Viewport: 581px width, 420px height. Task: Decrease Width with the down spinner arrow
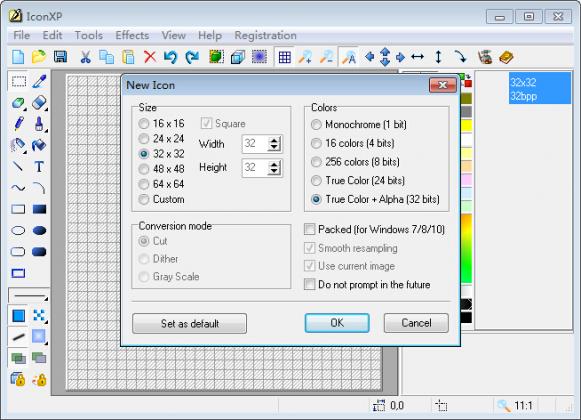coord(274,147)
